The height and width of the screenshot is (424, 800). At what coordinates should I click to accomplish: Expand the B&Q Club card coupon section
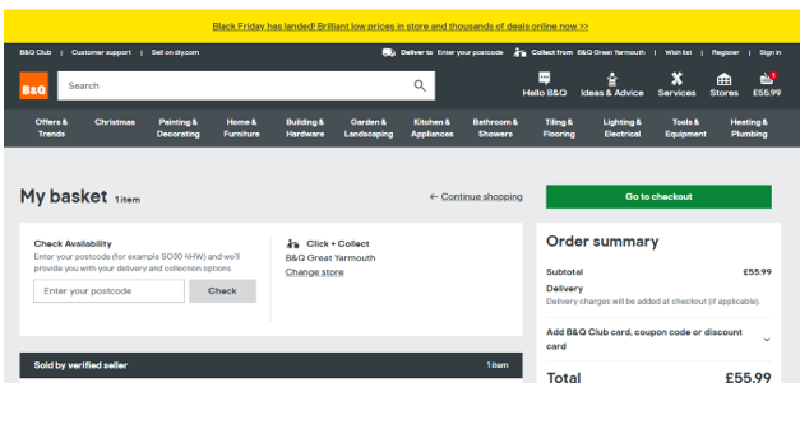click(x=767, y=339)
